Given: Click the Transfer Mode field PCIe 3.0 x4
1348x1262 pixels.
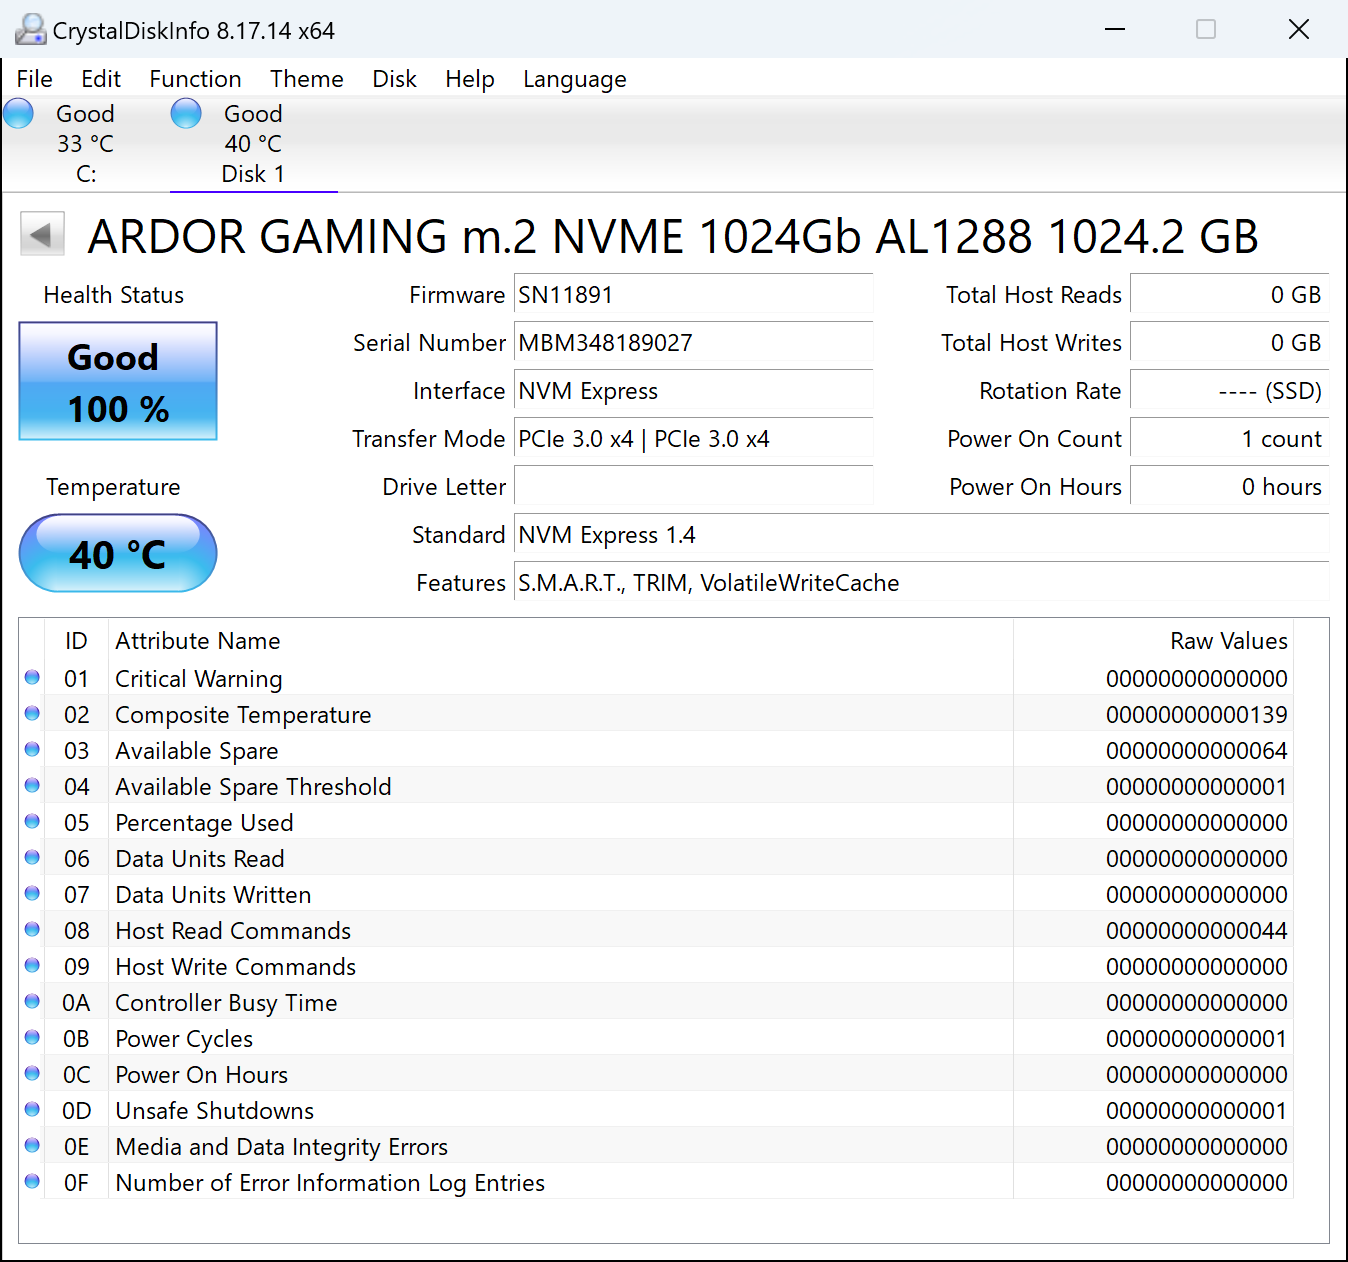Looking at the screenshot, I should [x=693, y=439].
